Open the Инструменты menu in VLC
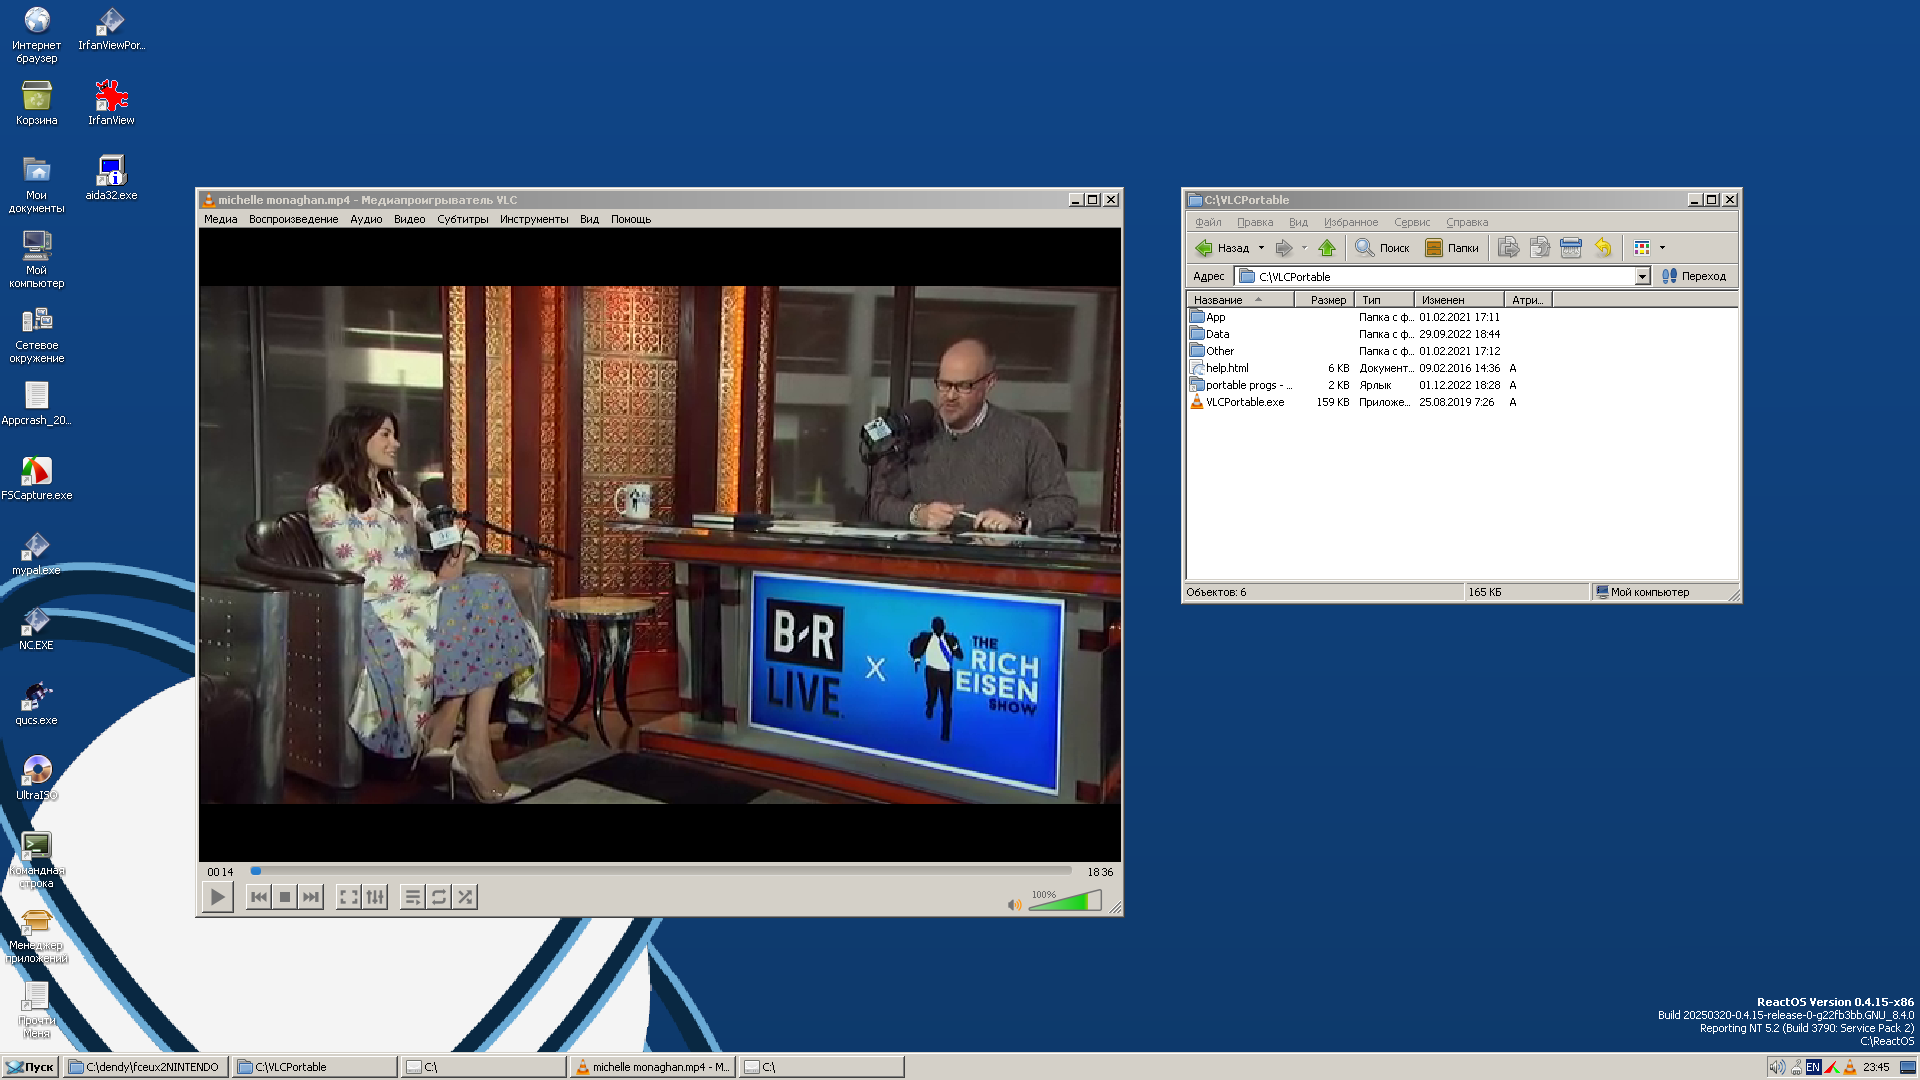1920x1080 pixels. coord(534,219)
